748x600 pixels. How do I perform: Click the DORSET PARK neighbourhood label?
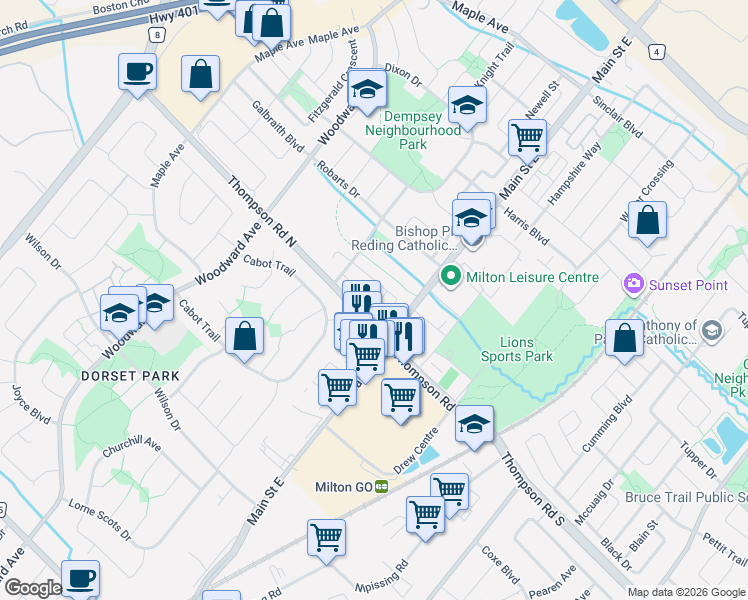pyautogui.click(x=130, y=376)
